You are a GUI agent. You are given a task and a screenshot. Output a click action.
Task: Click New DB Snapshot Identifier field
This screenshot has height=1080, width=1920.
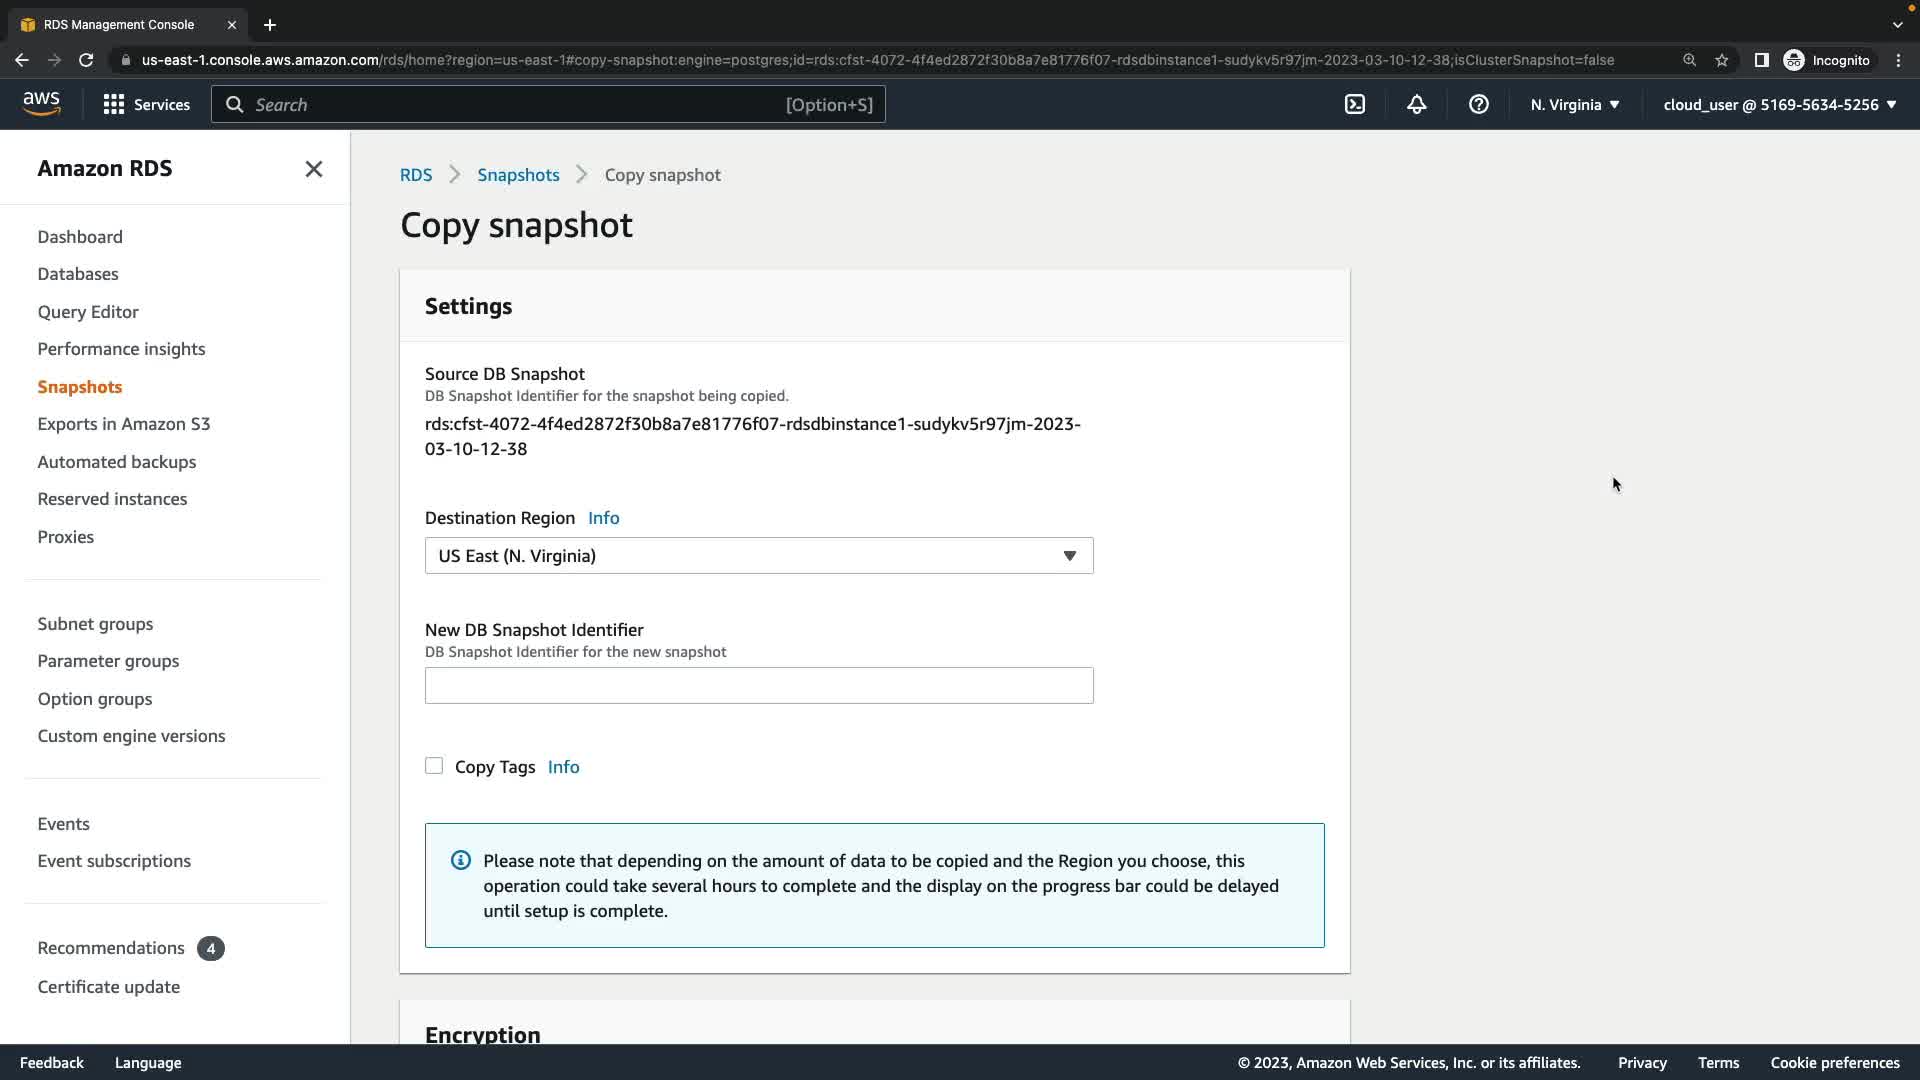tap(758, 686)
